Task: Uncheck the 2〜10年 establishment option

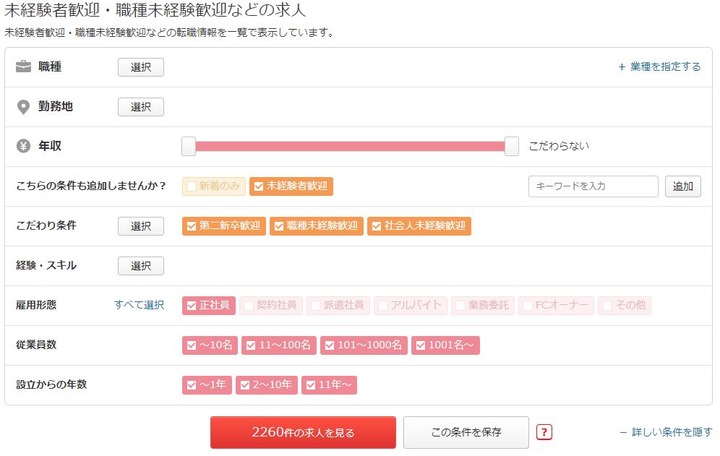Action: click(267, 385)
